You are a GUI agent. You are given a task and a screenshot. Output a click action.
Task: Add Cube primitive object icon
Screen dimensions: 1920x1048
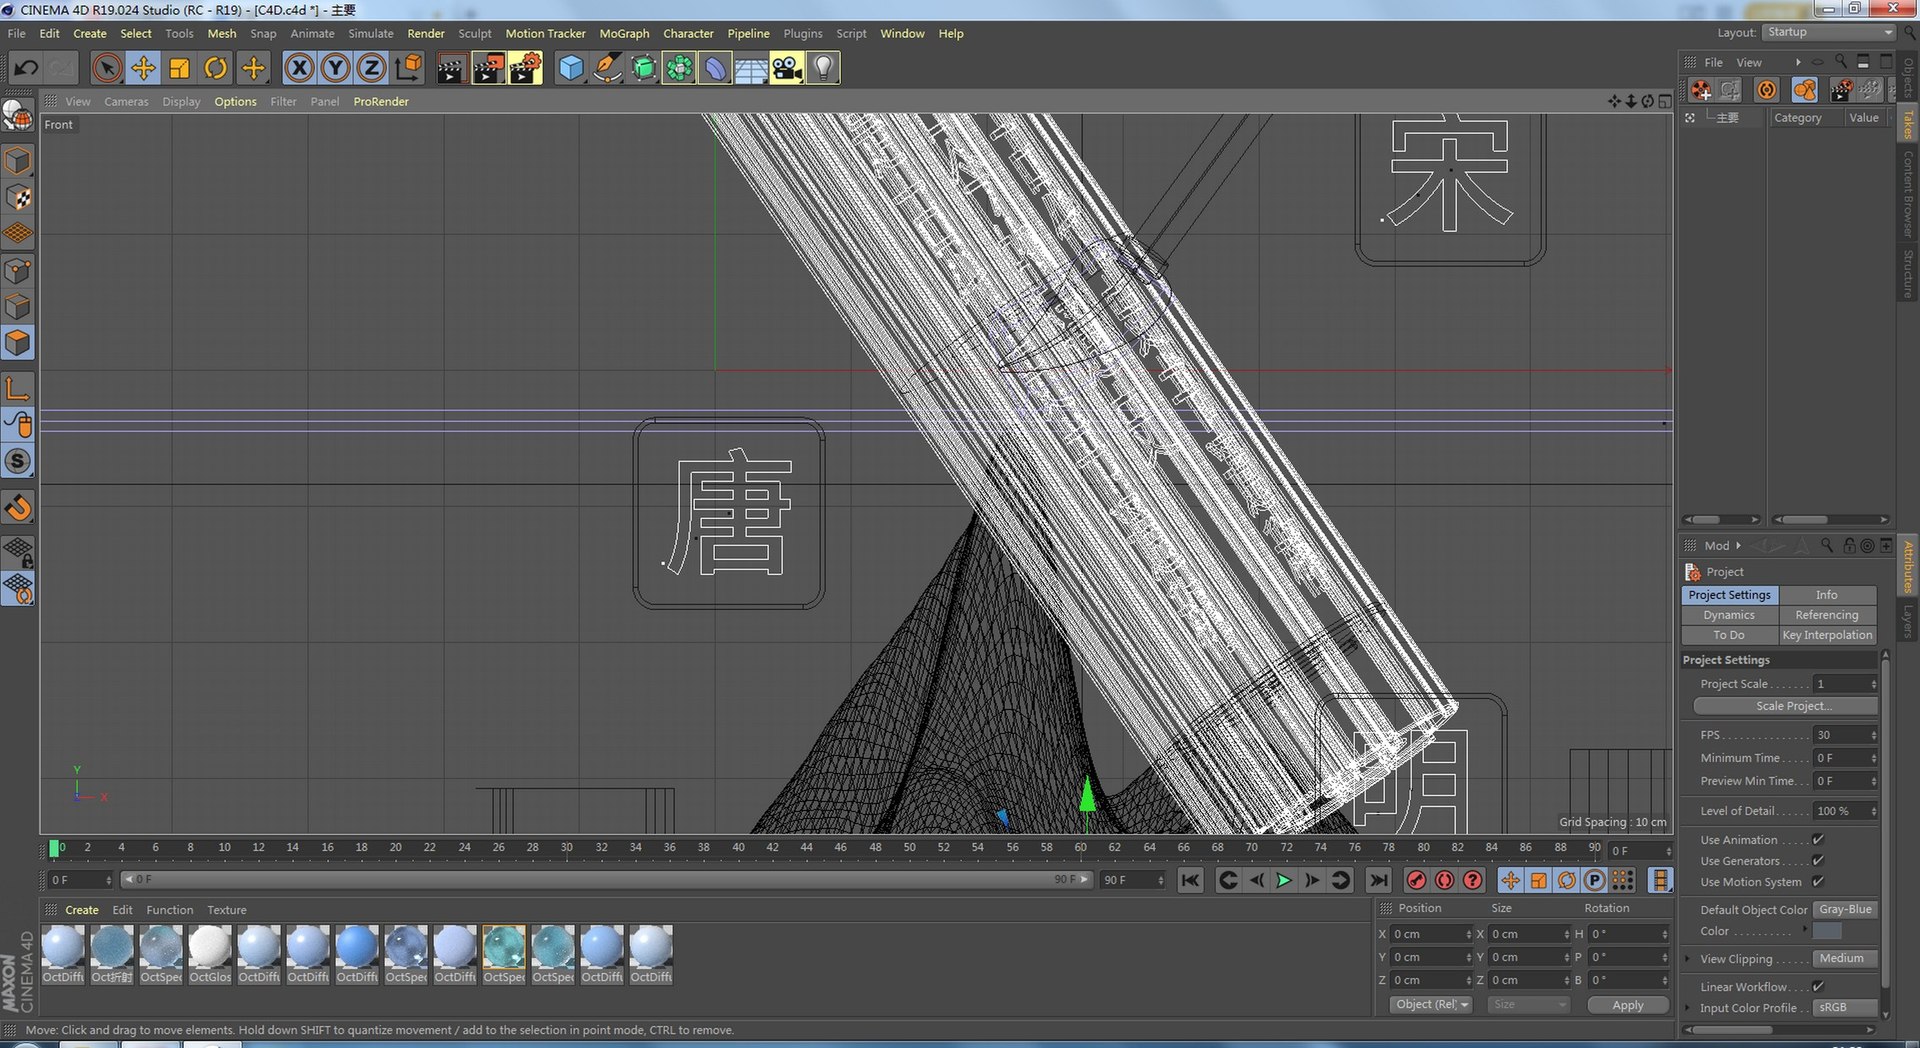click(570, 68)
